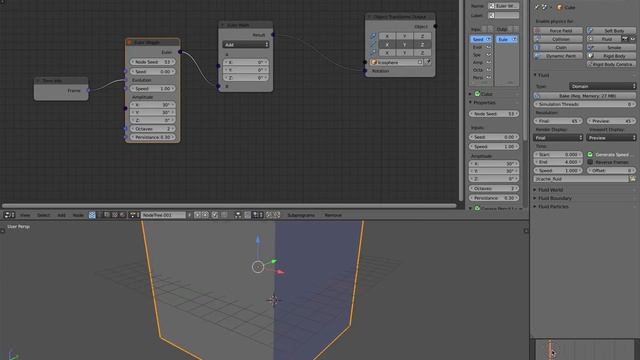Select the Seed input socket row
Screen dimensions: 640x360
coord(481,39)
